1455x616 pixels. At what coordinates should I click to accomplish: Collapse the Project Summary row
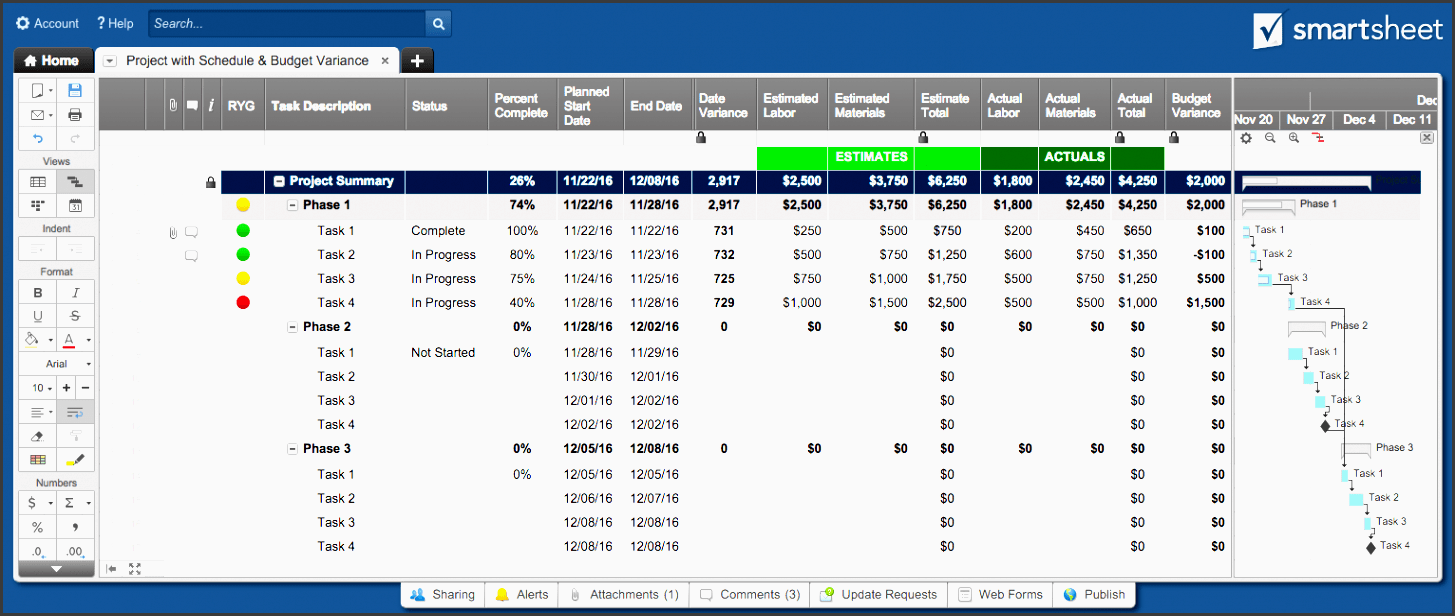280,181
